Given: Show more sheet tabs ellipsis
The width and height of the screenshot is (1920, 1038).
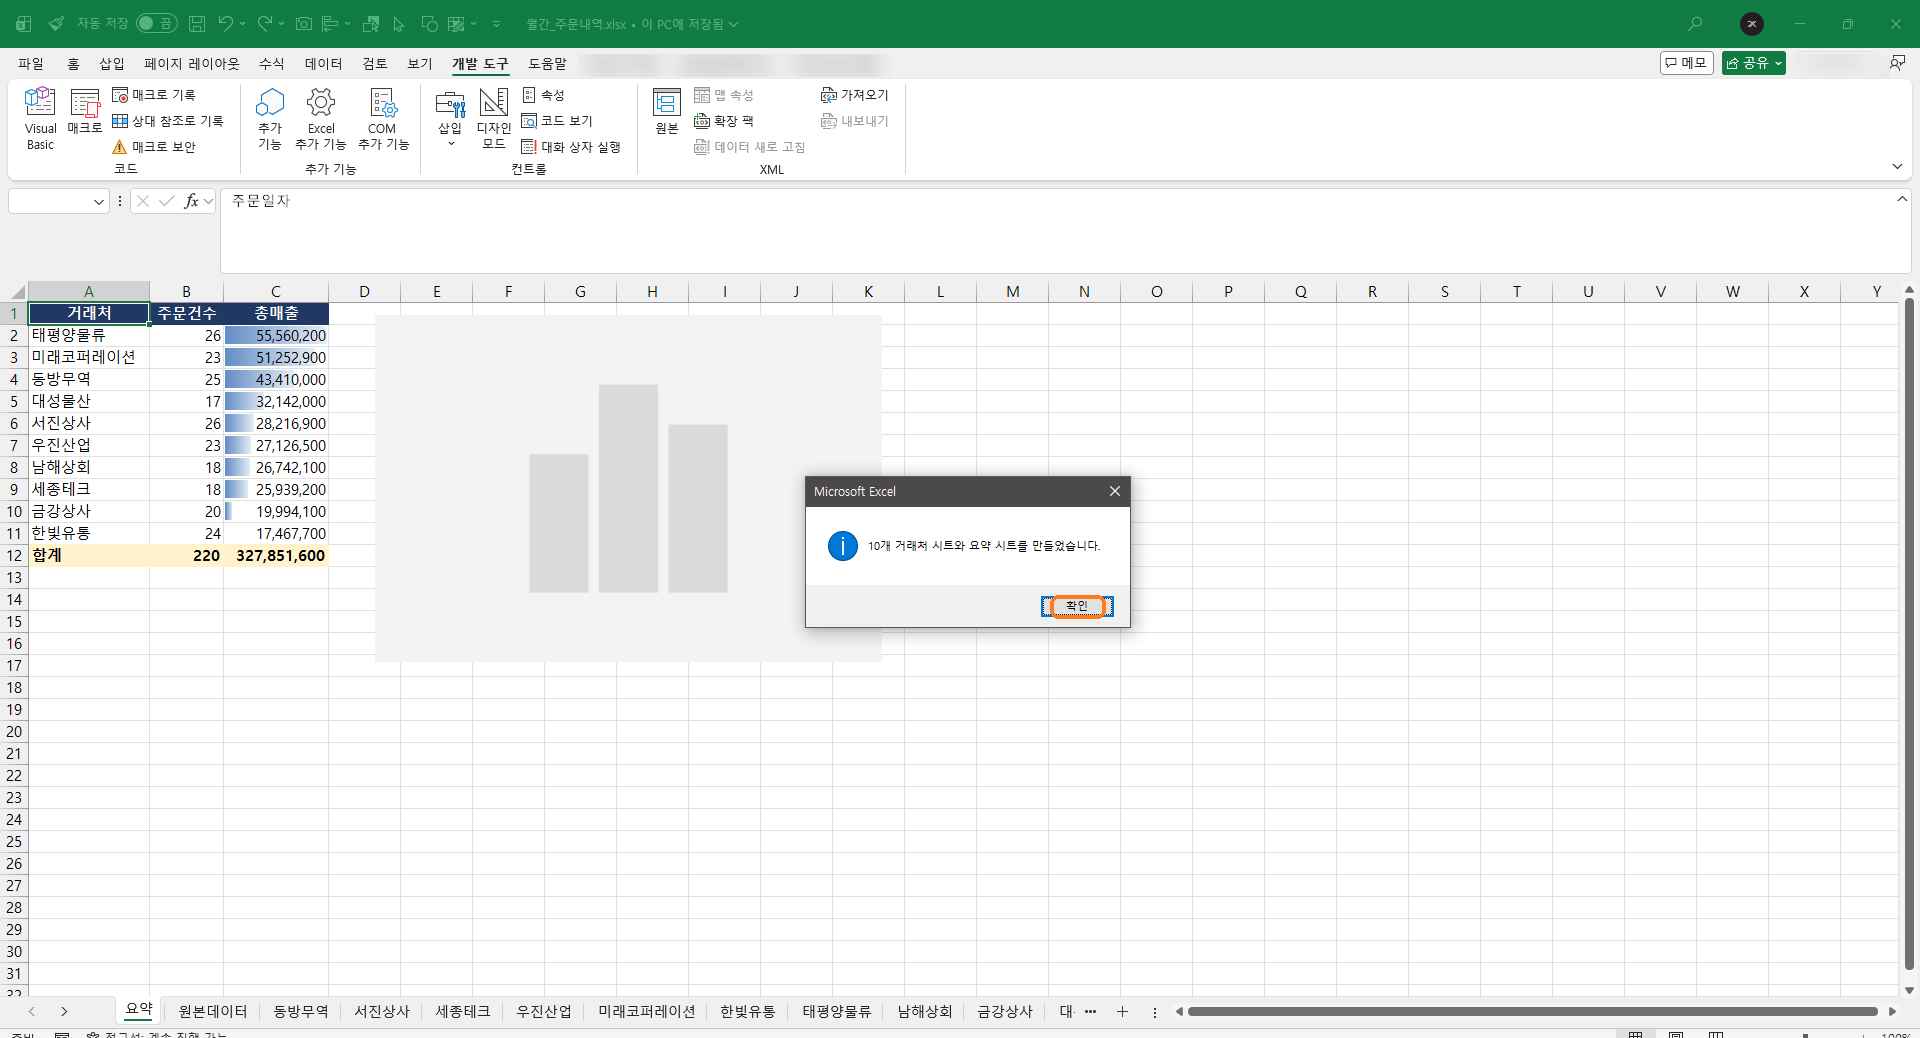Looking at the screenshot, I should coord(1090,1011).
